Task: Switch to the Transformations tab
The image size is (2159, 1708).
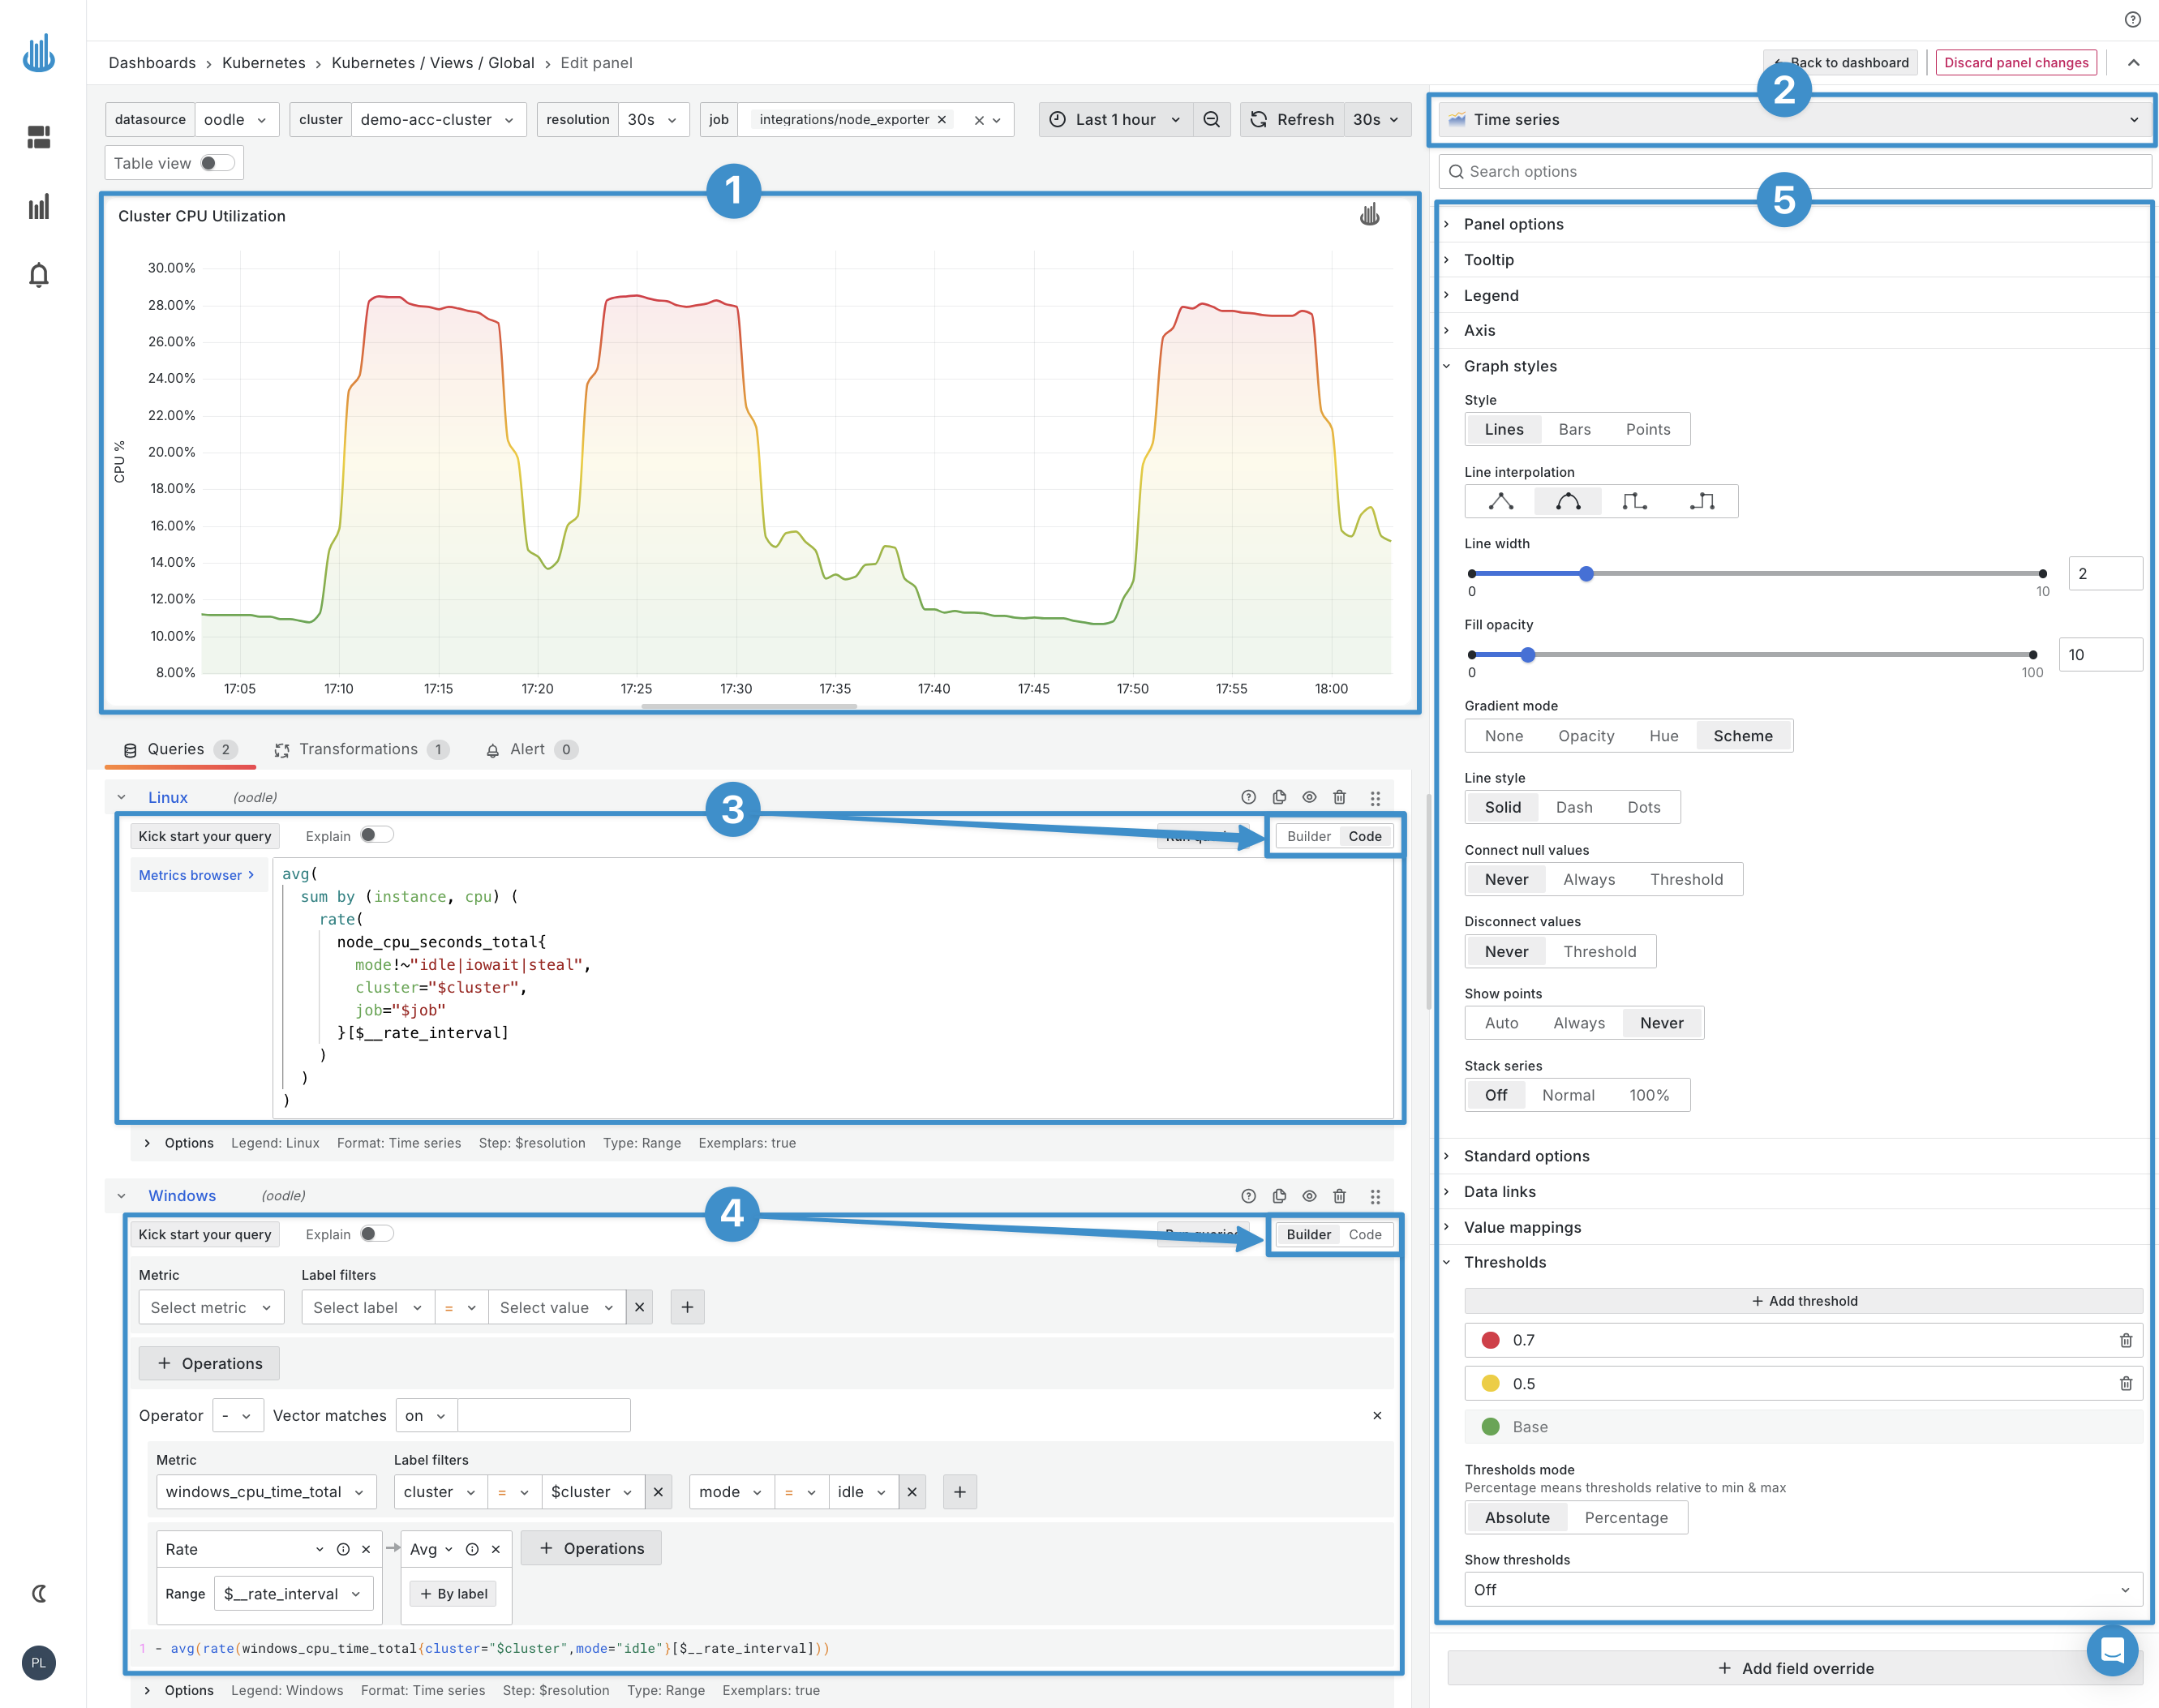Action: [362, 750]
